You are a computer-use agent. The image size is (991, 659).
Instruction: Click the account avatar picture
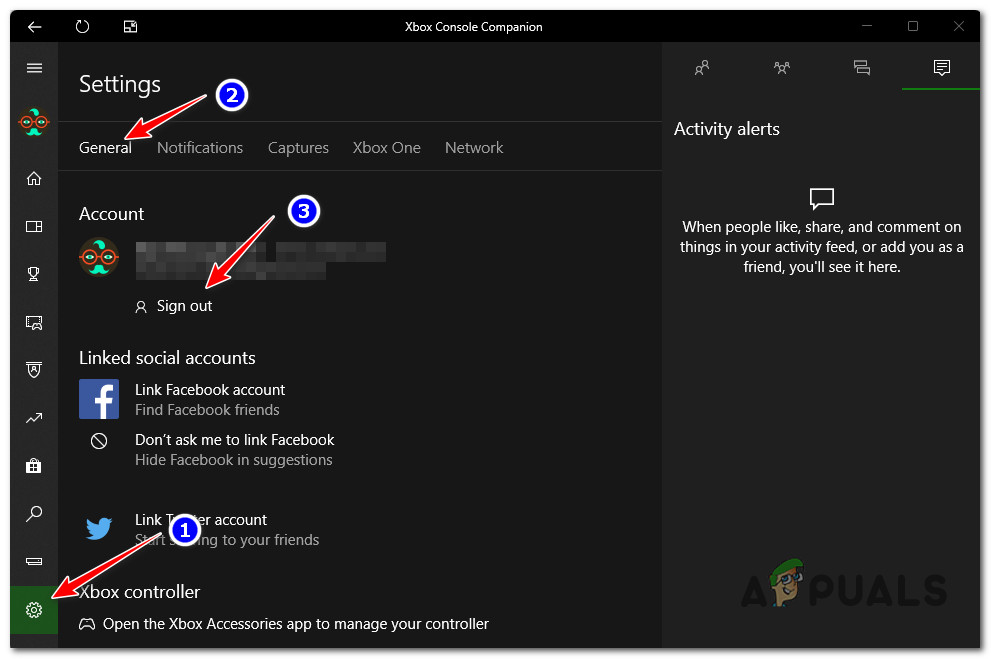coord(99,257)
